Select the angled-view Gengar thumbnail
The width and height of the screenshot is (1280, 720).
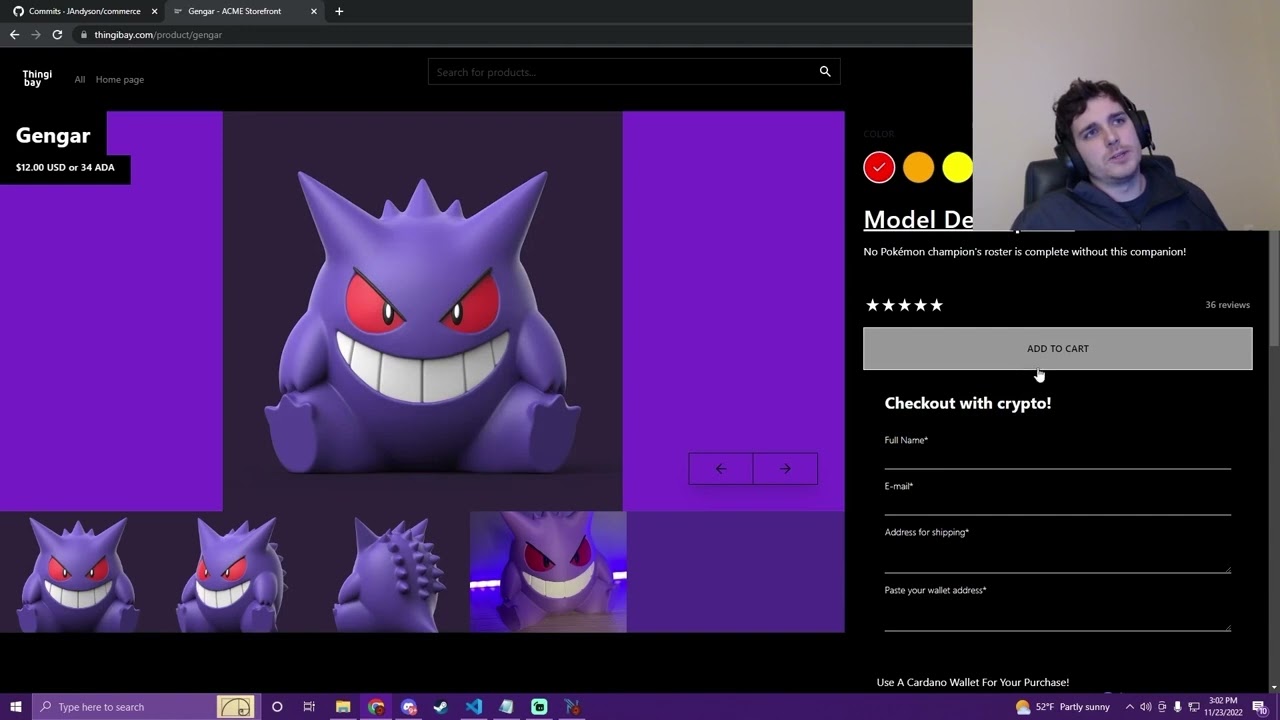click(x=235, y=572)
